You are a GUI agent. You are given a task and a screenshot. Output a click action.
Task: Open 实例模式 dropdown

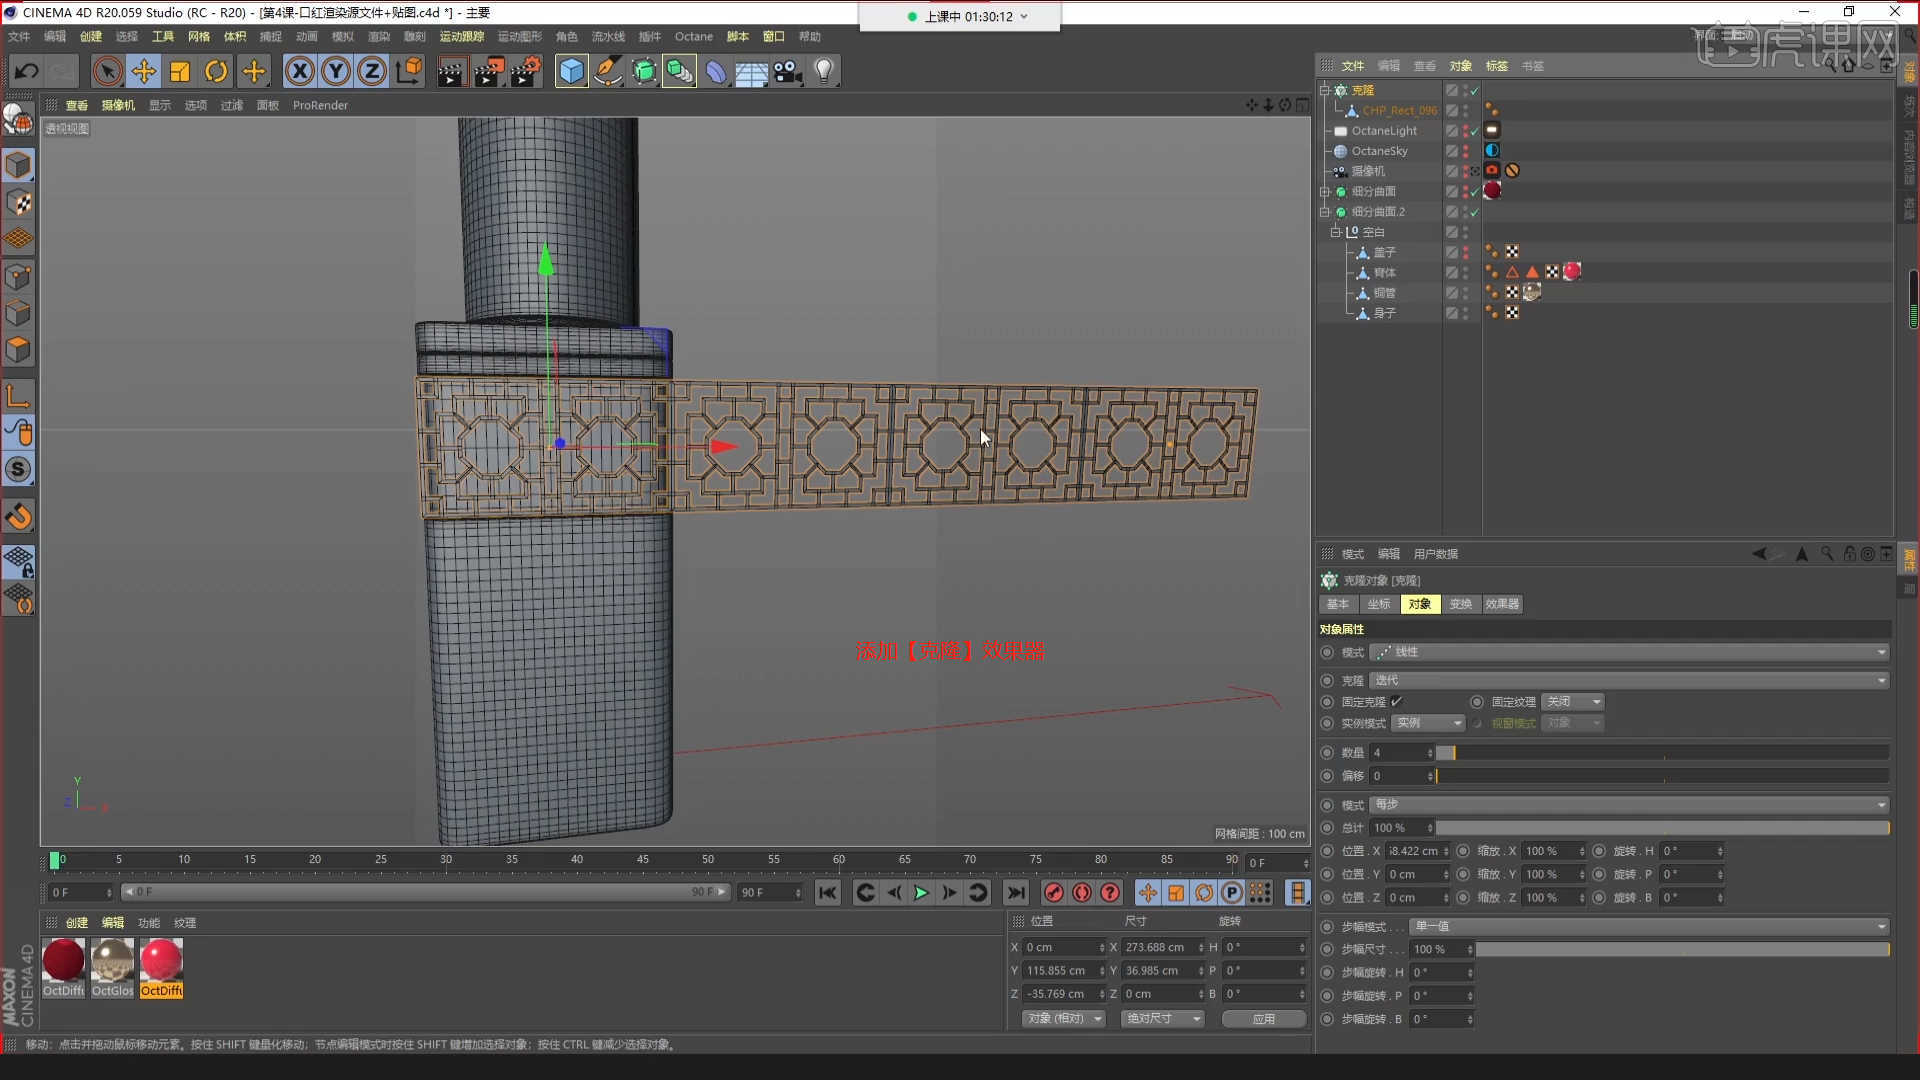[1428, 723]
